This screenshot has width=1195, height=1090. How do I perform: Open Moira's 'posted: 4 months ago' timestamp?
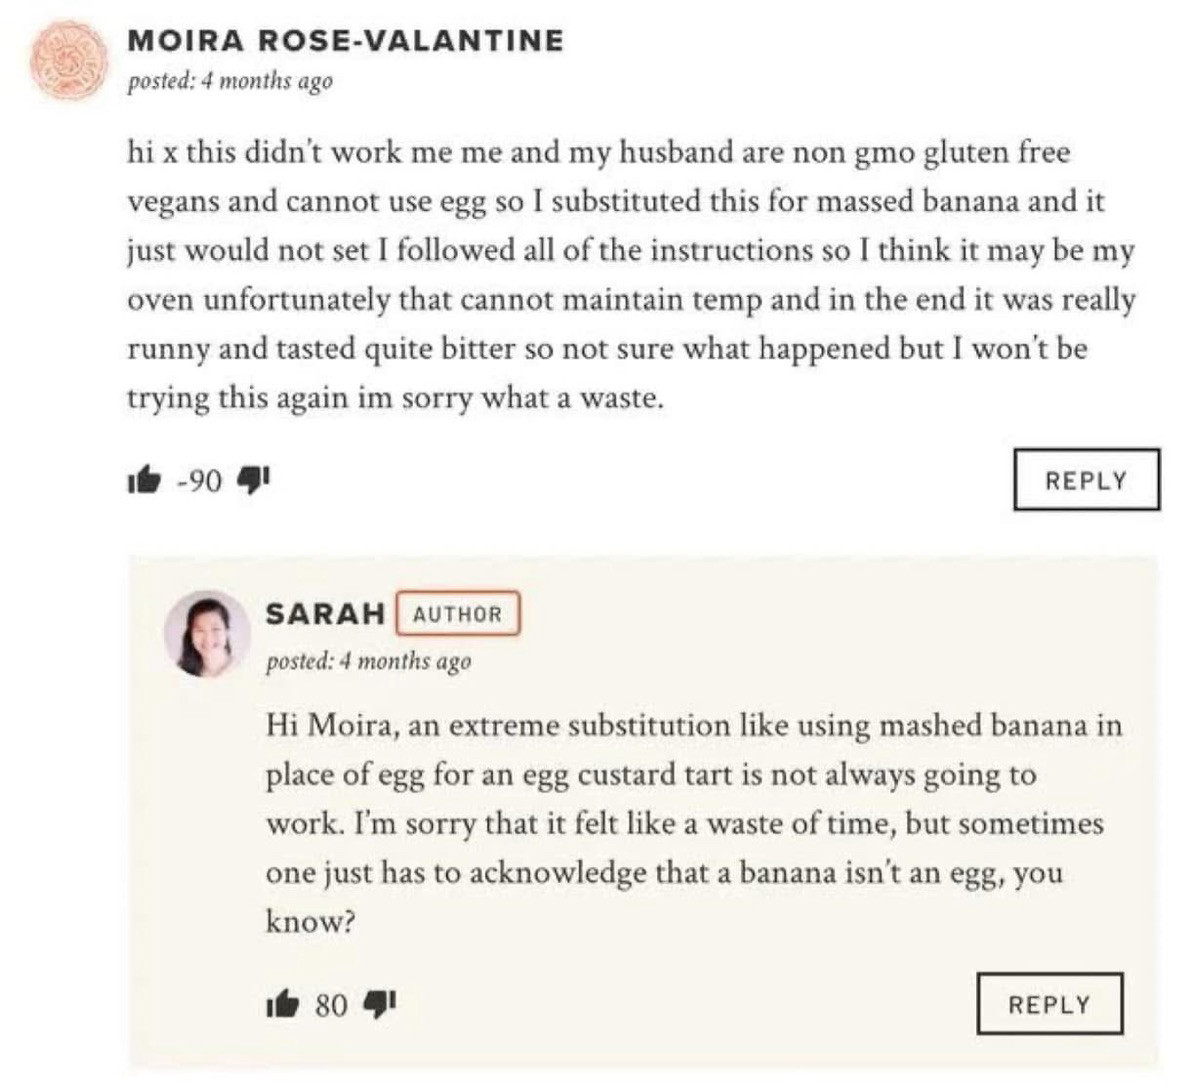click(229, 81)
